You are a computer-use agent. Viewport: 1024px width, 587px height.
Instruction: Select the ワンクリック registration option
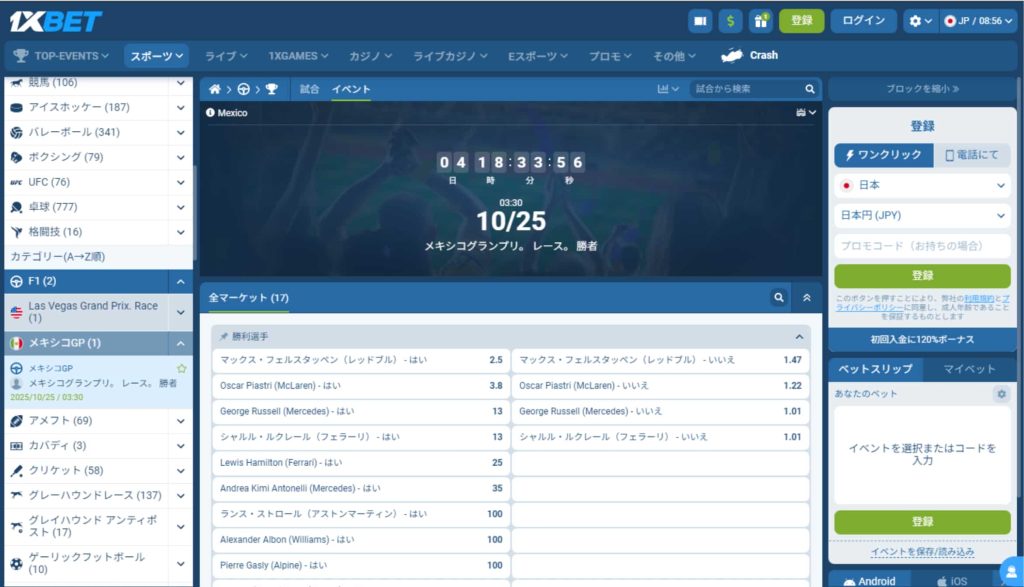pyautogui.click(x=884, y=156)
